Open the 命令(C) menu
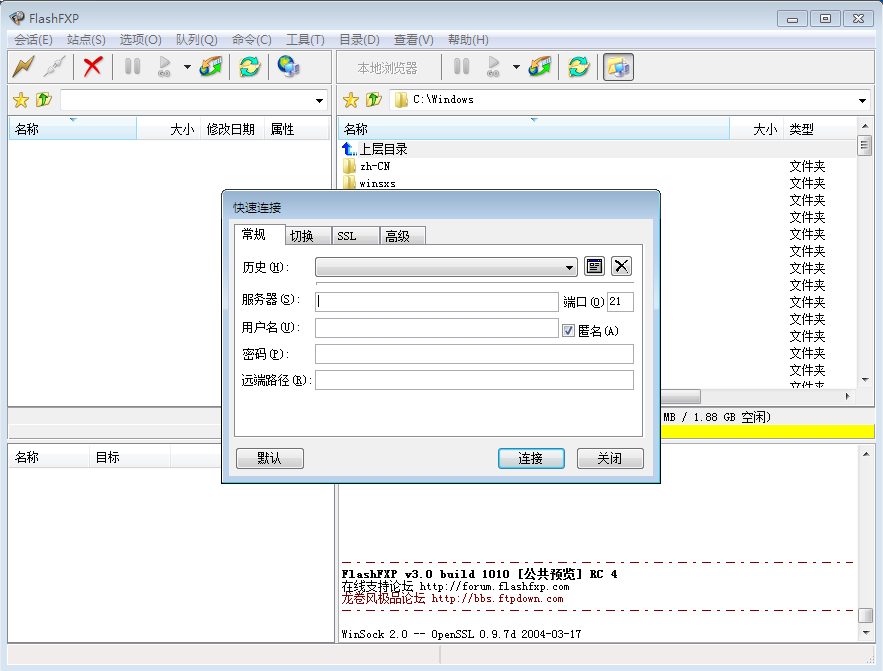This screenshot has height=671, width=883. 252,40
